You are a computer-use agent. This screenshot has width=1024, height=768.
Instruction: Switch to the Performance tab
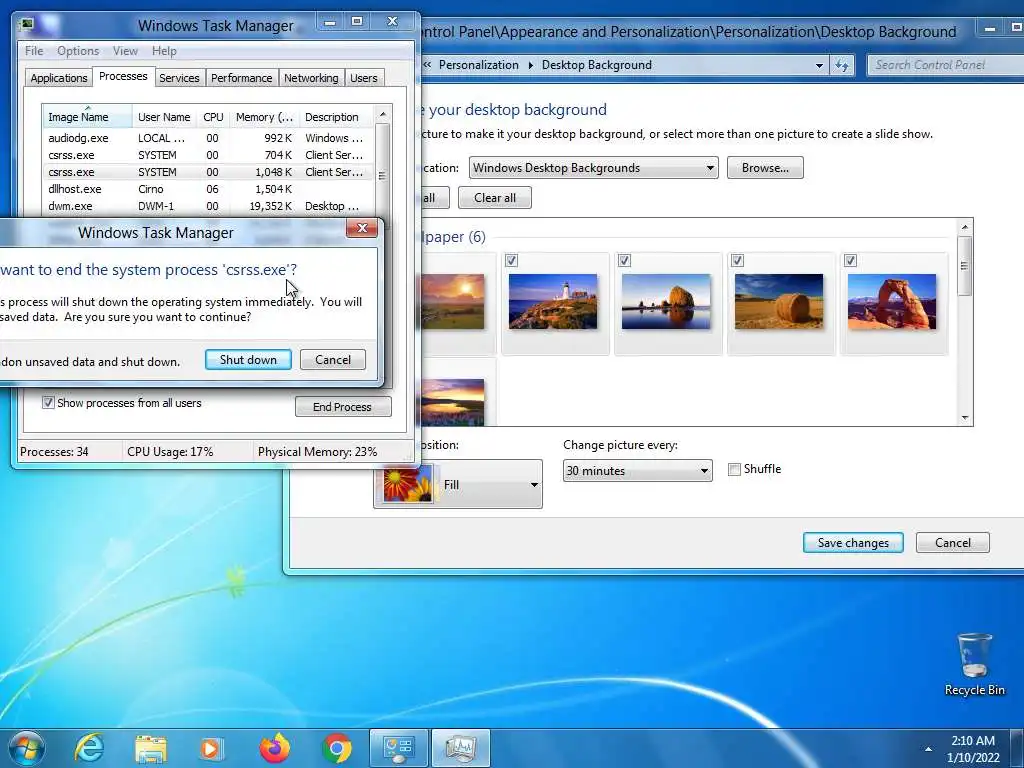tap(241, 78)
